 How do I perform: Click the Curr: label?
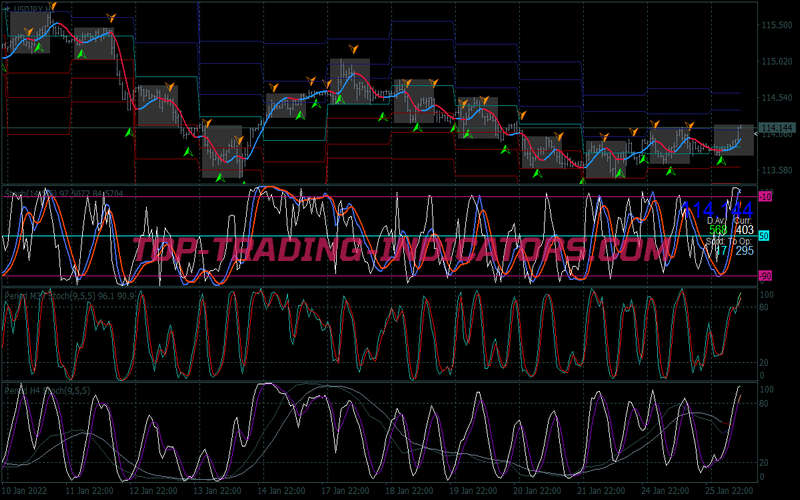742,221
